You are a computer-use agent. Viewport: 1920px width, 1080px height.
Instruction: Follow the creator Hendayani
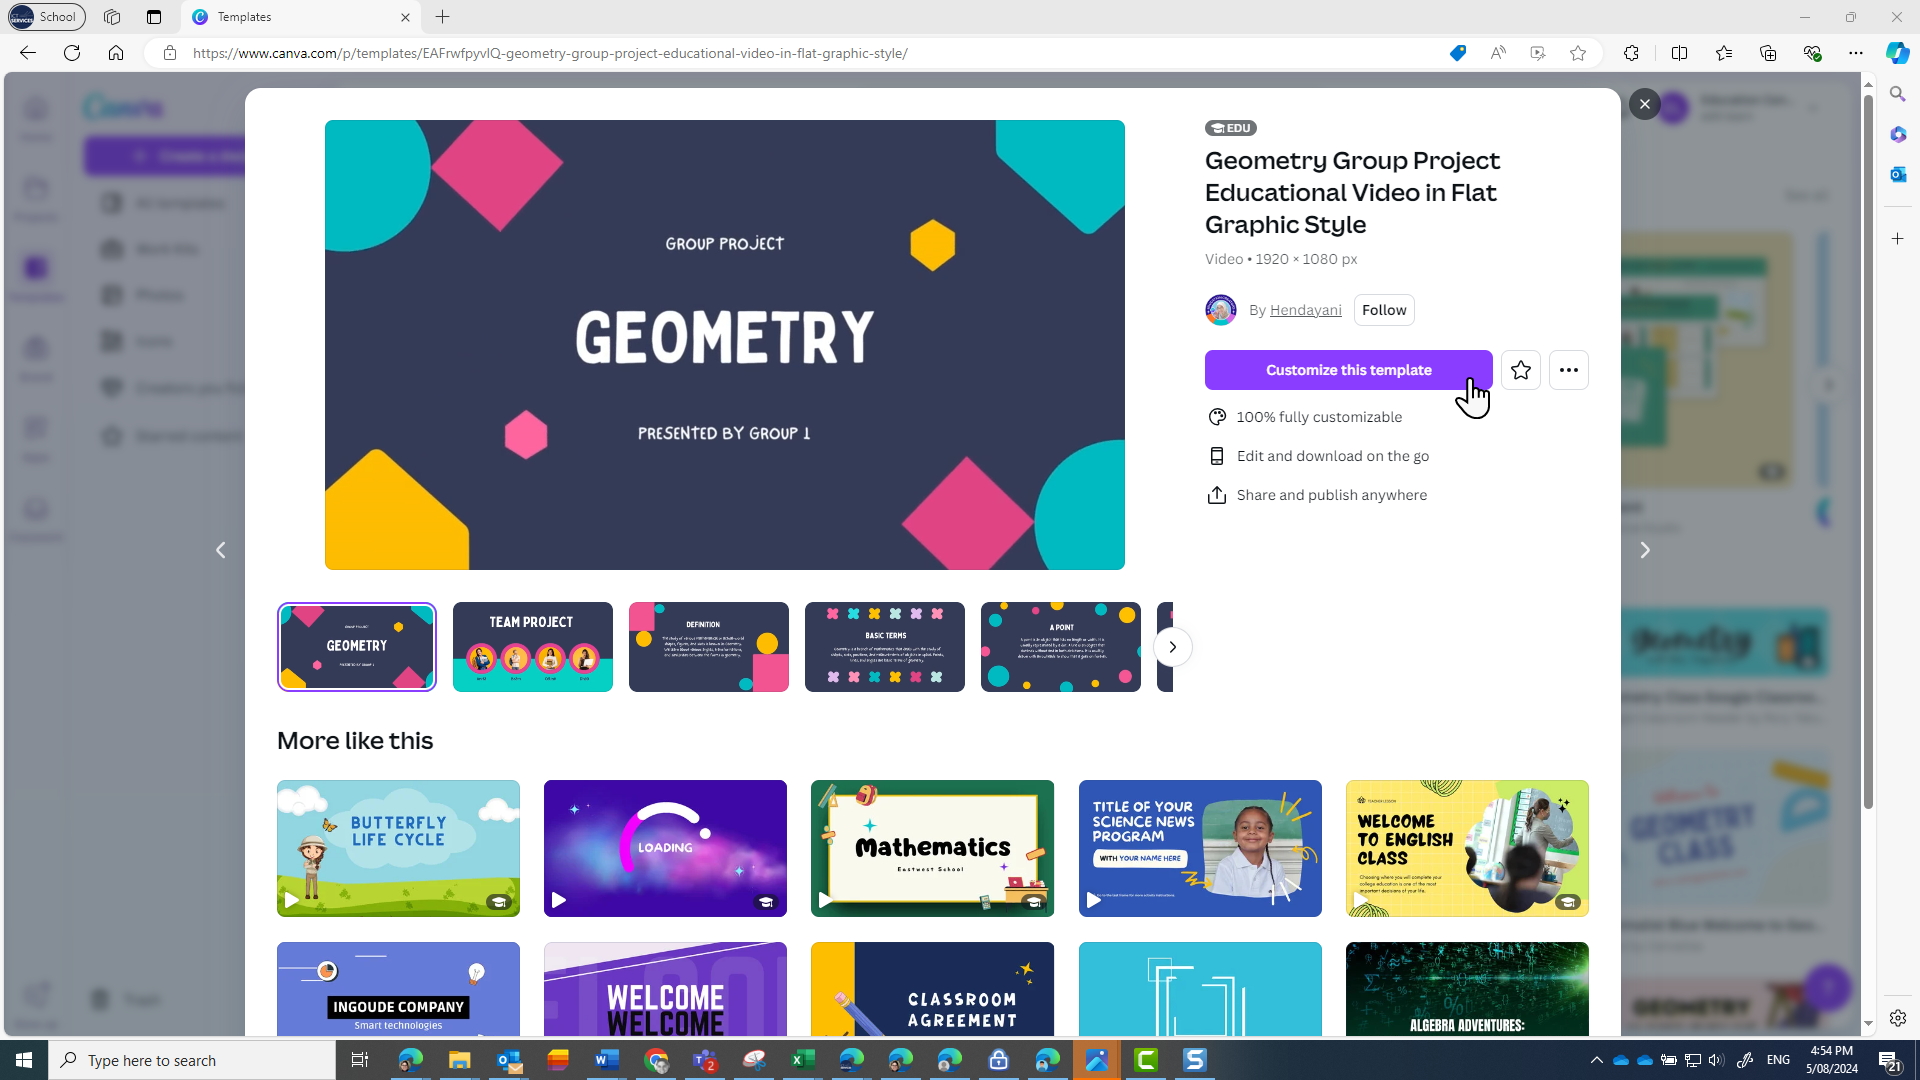1384,310
